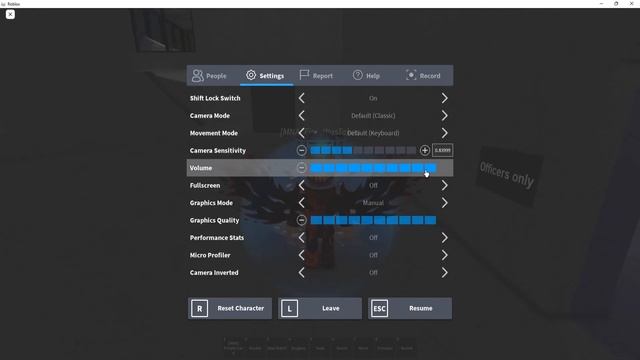Image resolution: width=640 pixels, height=360 pixels.
Task: Toggle Camera Inverted with left arrow
Action: tap(301, 273)
